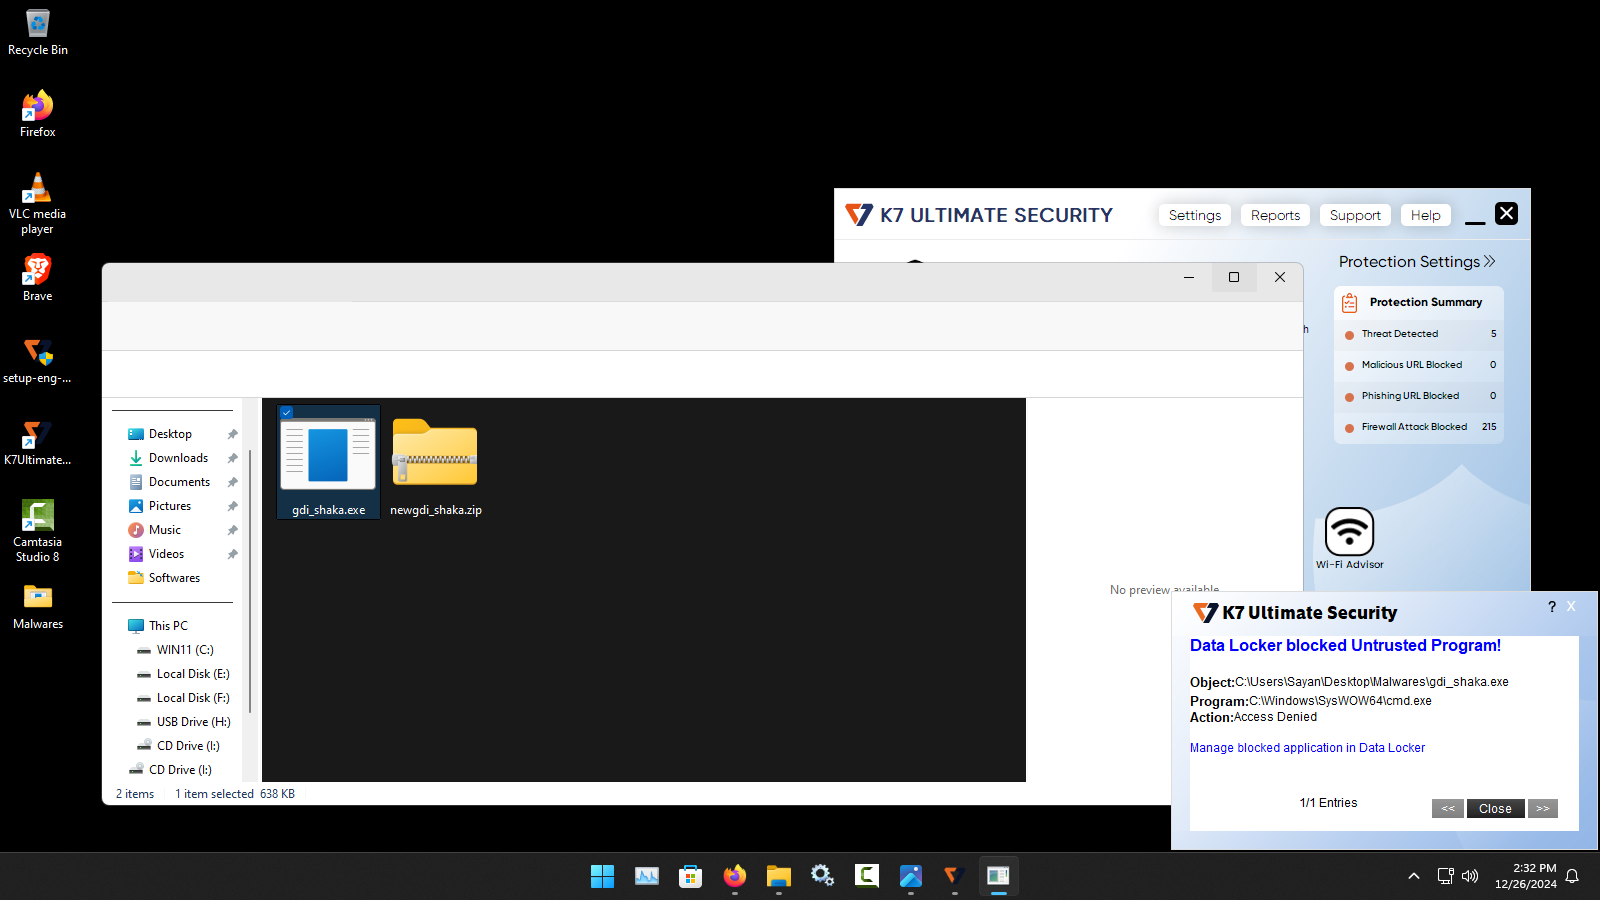Click the Threat Detected row in Protection Summary
Screen dimensions: 1600x900
[x=1420, y=334]
